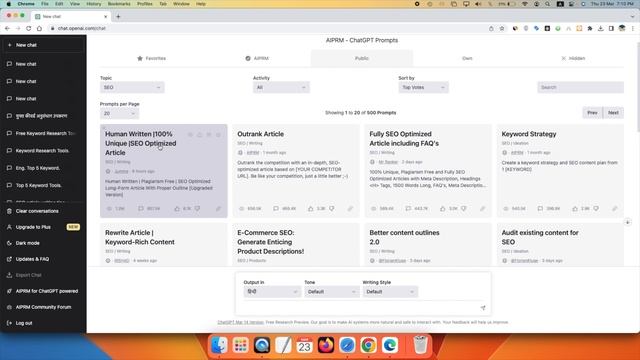The image size is (640, 360).
Task: Click the logout icon beside Log out
Action: [x=9, y=323]
